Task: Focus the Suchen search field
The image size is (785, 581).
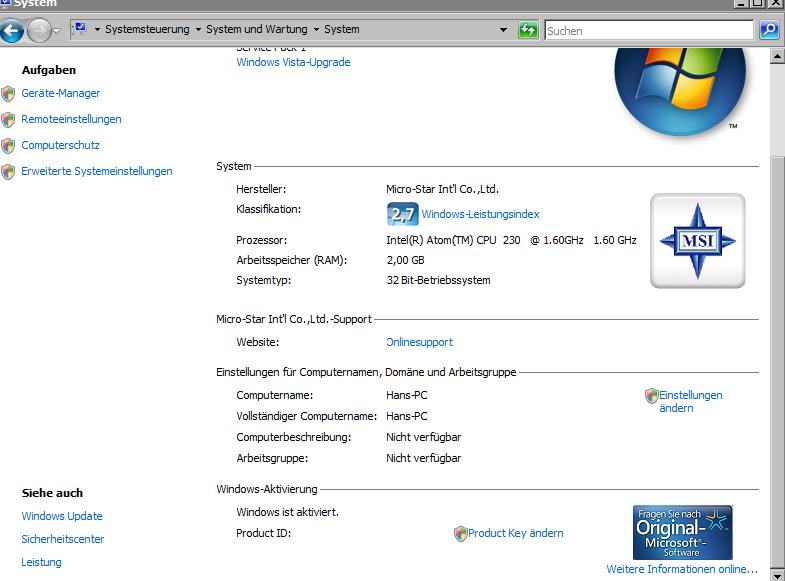Action: (649, 30)
